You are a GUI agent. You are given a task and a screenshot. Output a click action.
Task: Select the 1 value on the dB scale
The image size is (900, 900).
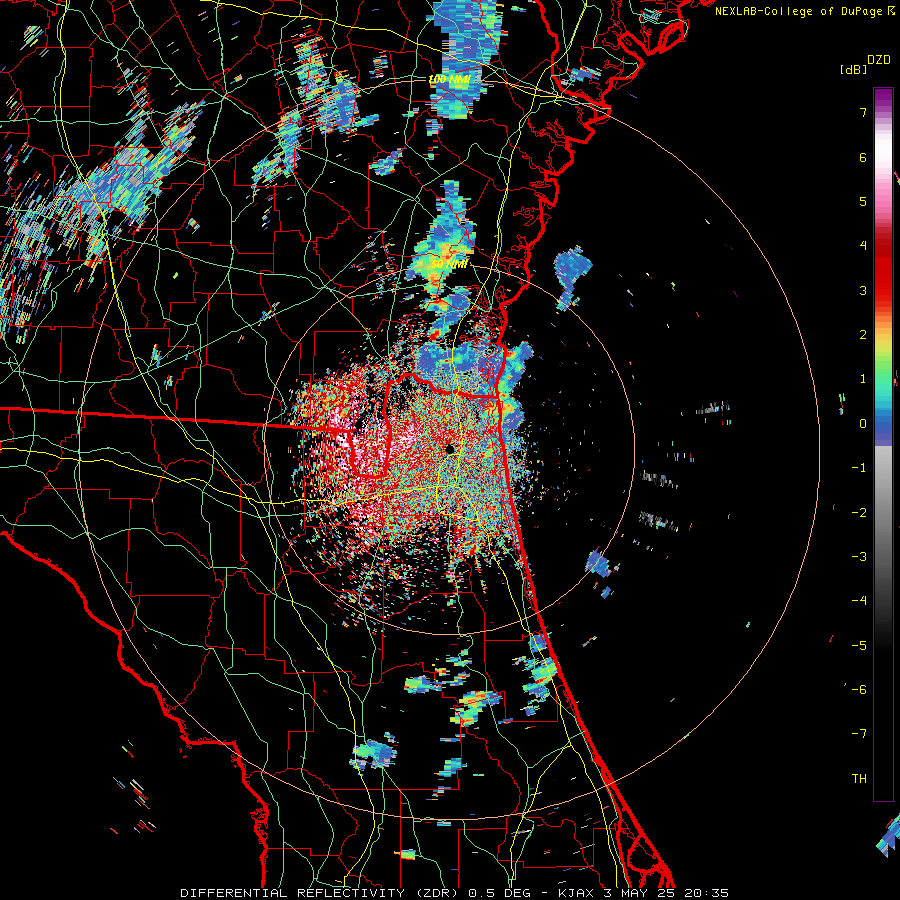click(x=863, y=379)
